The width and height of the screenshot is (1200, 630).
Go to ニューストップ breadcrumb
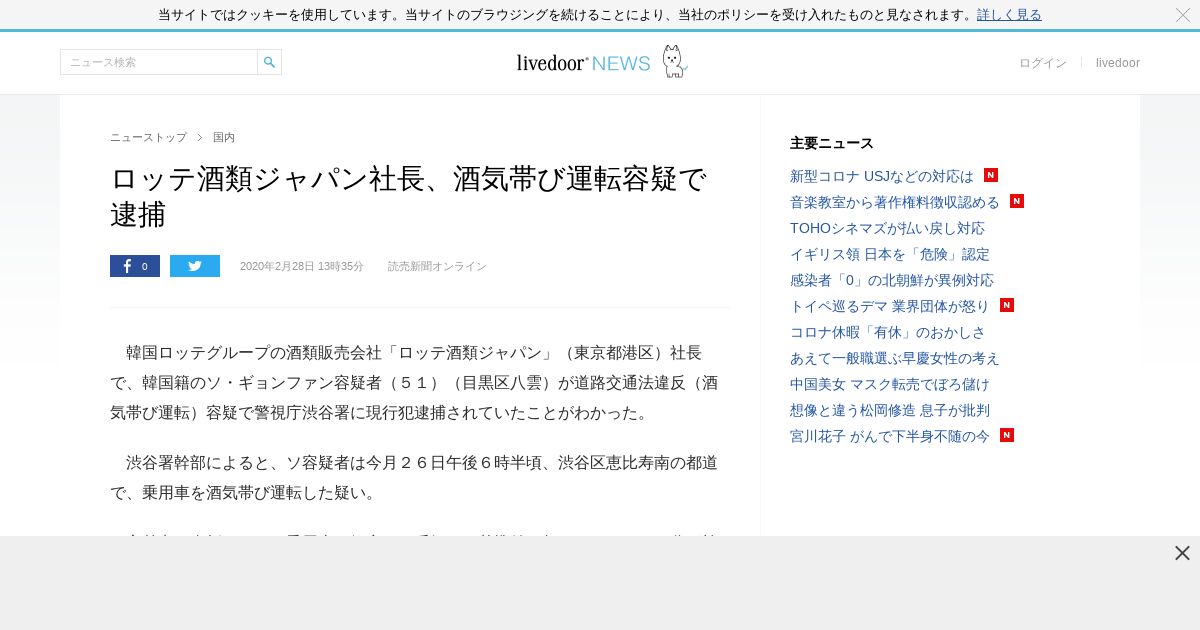click(148, 137)
